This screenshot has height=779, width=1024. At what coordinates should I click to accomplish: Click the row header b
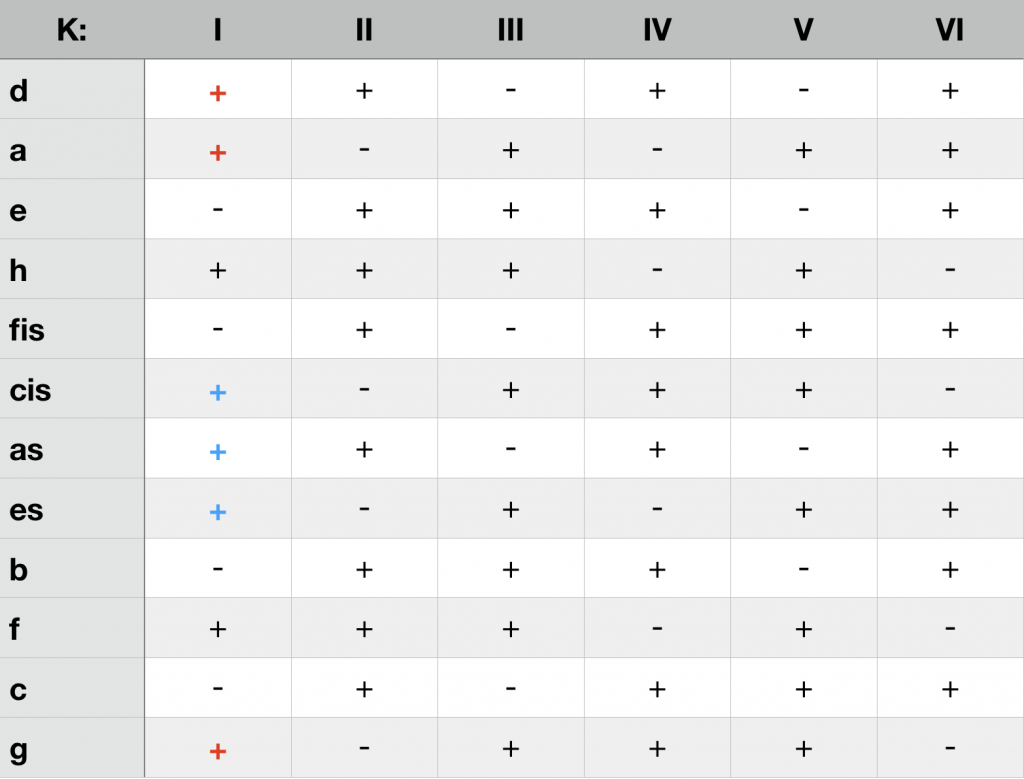(18, 570)
